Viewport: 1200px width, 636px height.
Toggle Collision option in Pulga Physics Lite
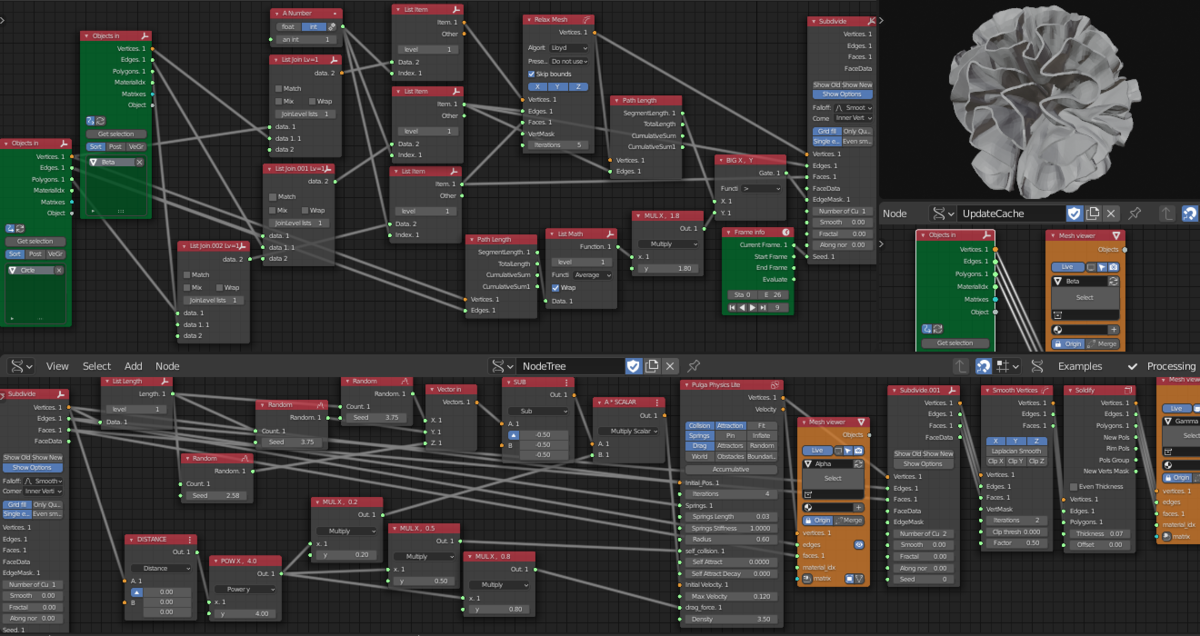[699, 425]
